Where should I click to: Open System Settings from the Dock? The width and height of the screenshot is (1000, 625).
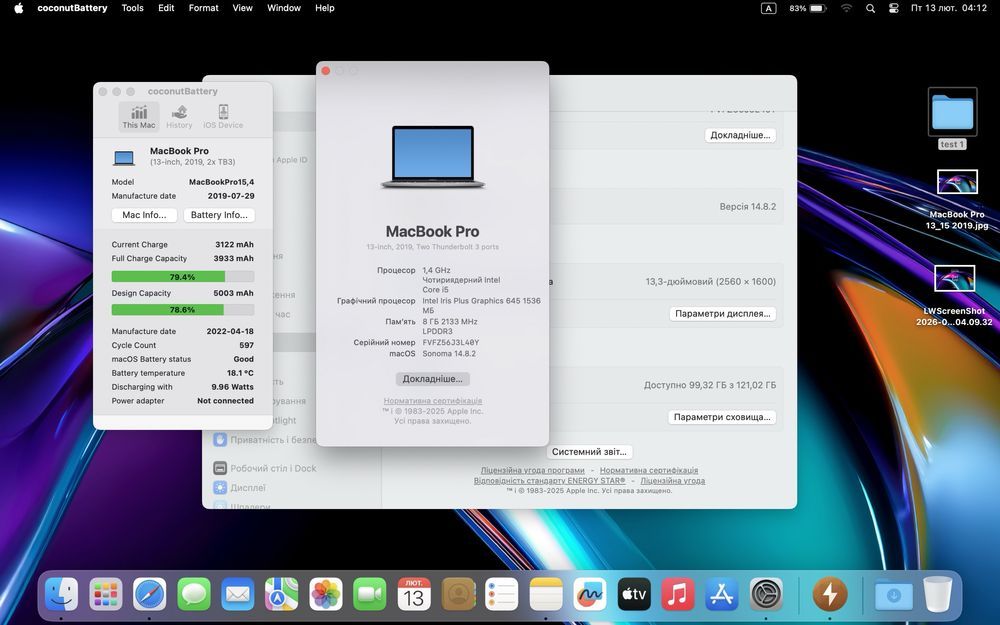[766, 594]
